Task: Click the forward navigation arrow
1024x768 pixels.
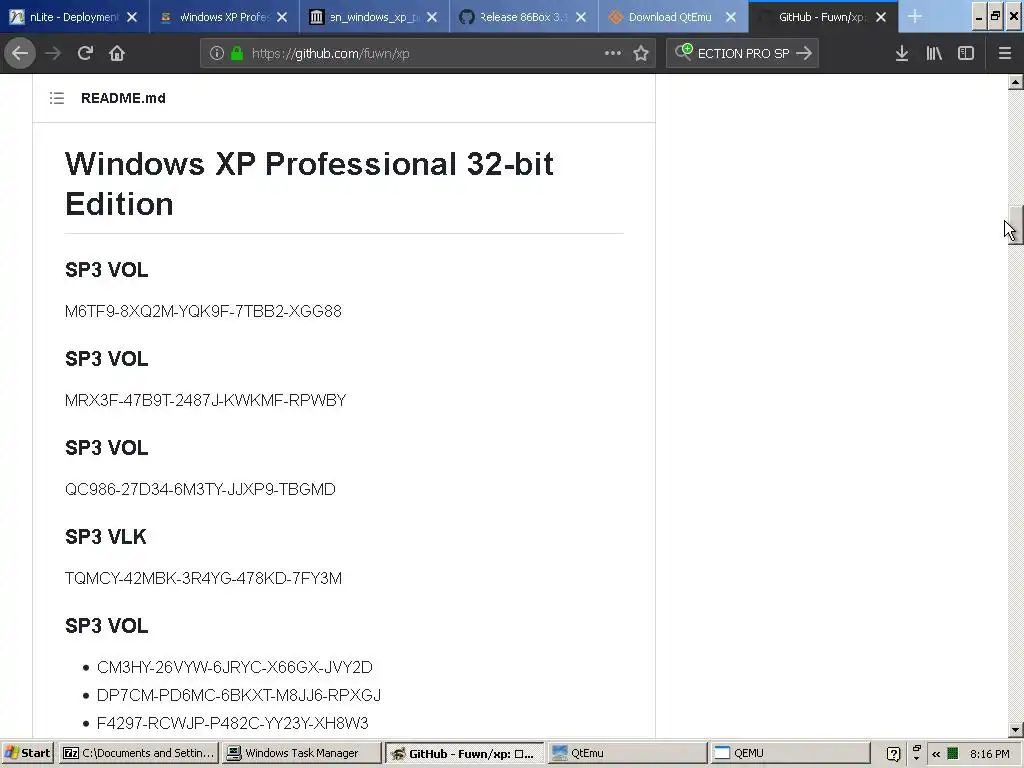Action: 52,54
